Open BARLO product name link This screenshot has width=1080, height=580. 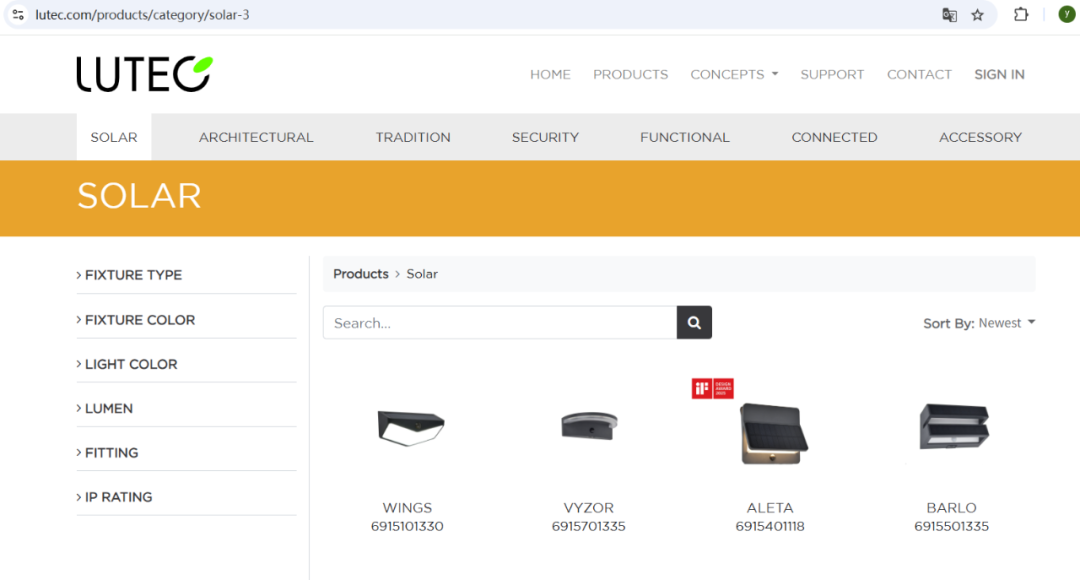[x=951, y=508]
